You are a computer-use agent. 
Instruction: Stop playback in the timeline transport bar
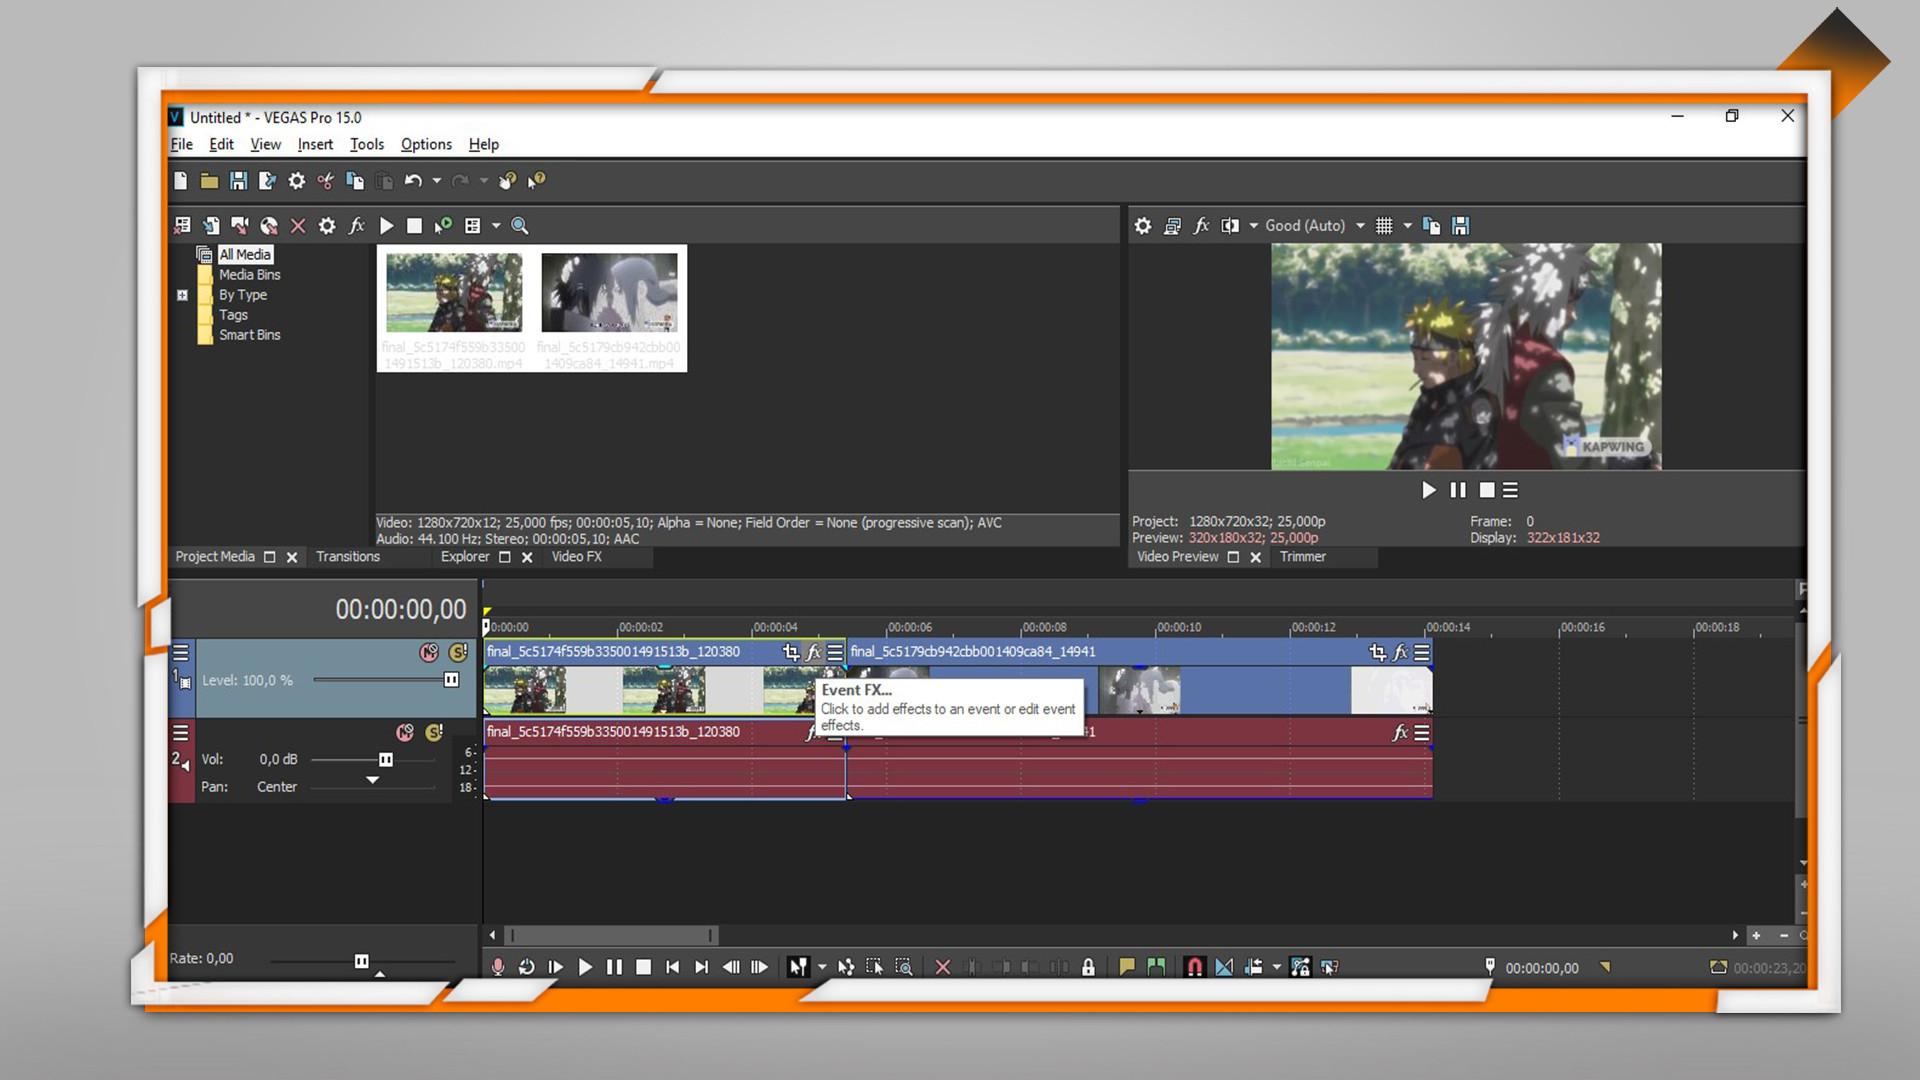pos(644,967)
